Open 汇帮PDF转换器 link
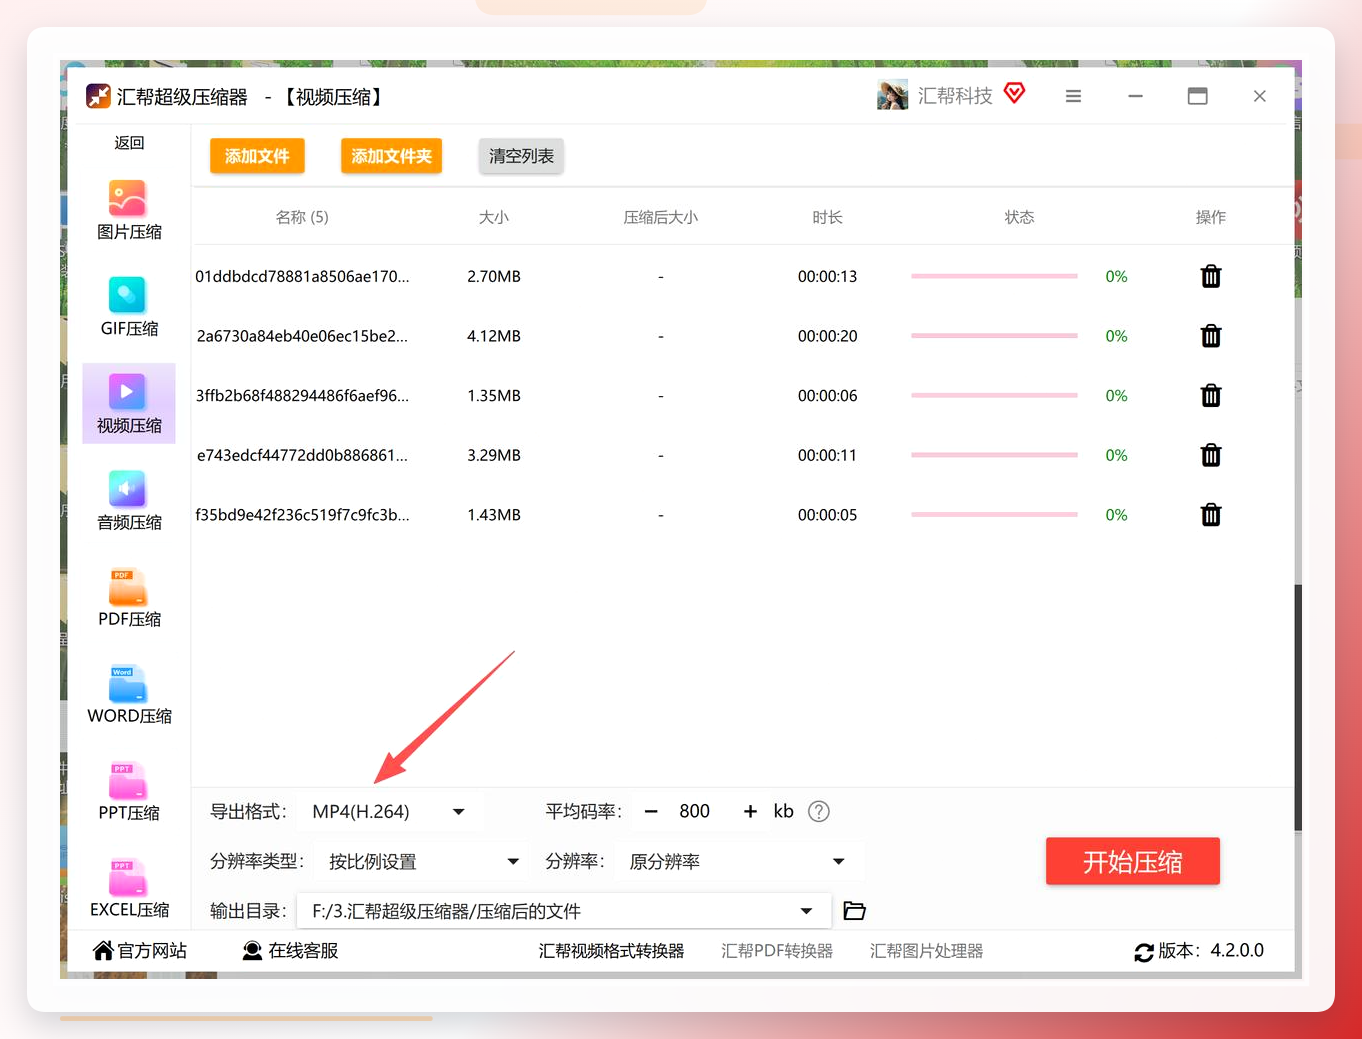The height and width of the screenshot is (1039, 1362). pos(777,951)
